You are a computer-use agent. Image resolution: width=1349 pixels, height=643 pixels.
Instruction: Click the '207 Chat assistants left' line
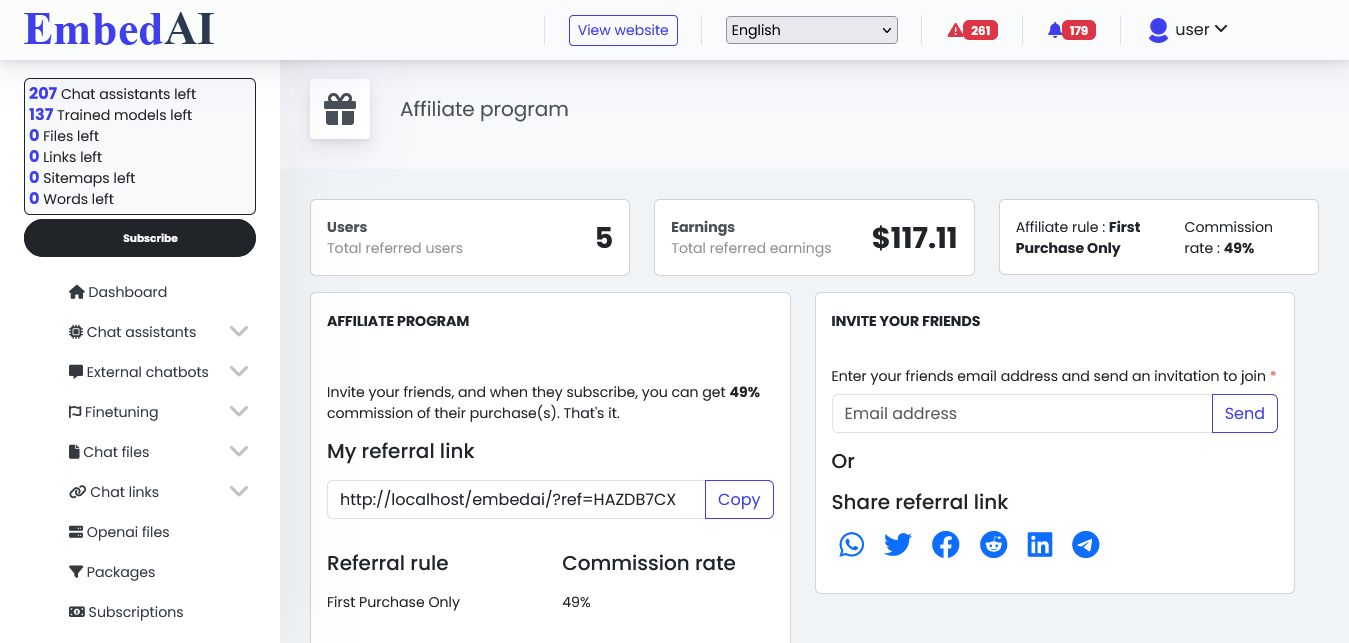(x=112, y=94)
